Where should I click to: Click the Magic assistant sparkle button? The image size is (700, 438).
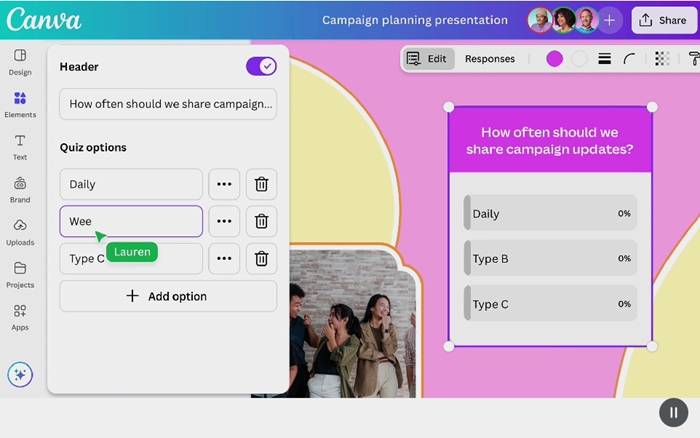click(x=20, y=375)
